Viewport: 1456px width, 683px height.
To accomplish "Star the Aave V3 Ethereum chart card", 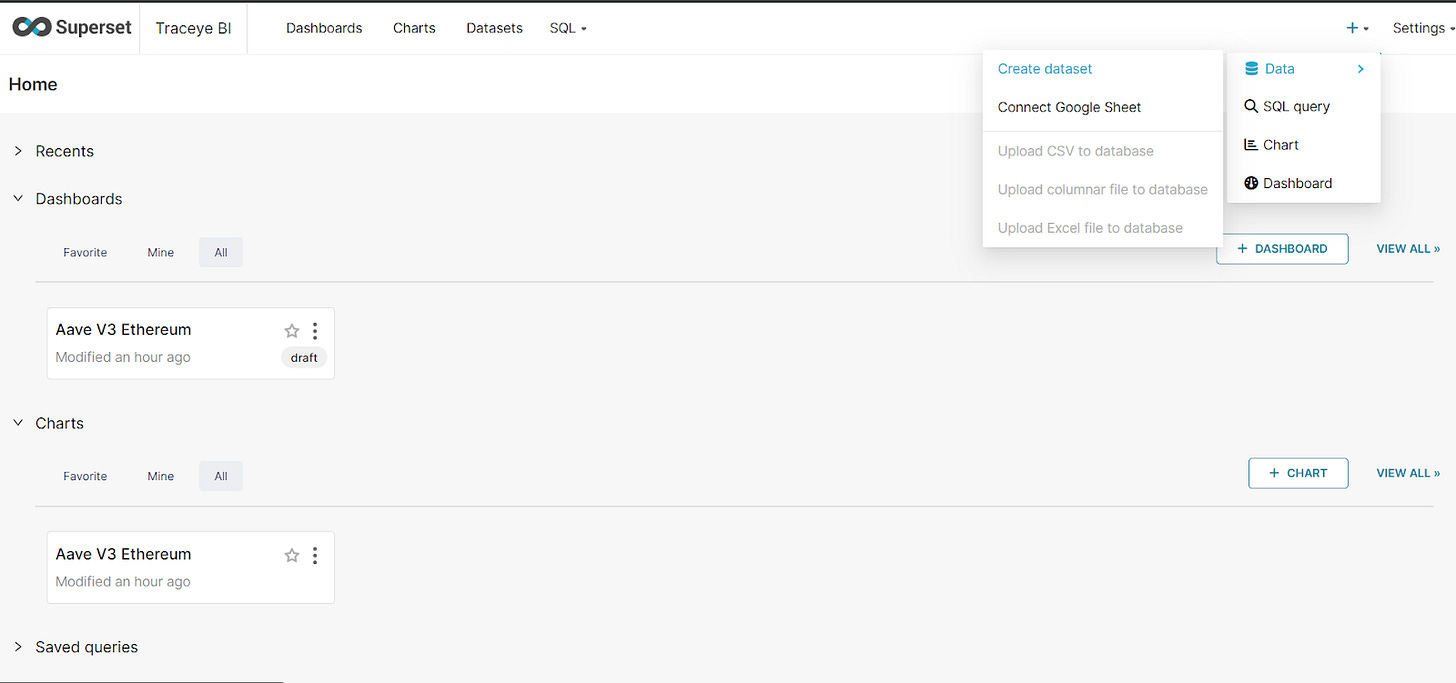I will [x=292, y=555].
